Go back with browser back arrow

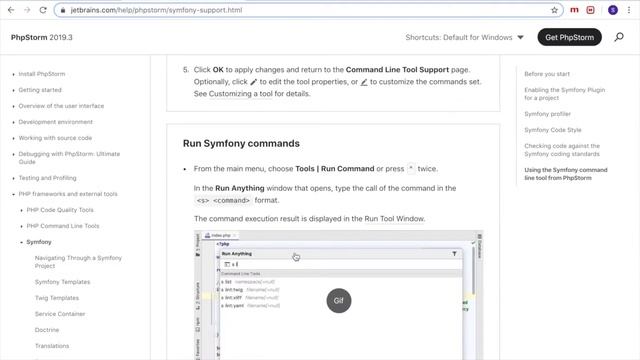pyautogui.click(x=11, y=10)
